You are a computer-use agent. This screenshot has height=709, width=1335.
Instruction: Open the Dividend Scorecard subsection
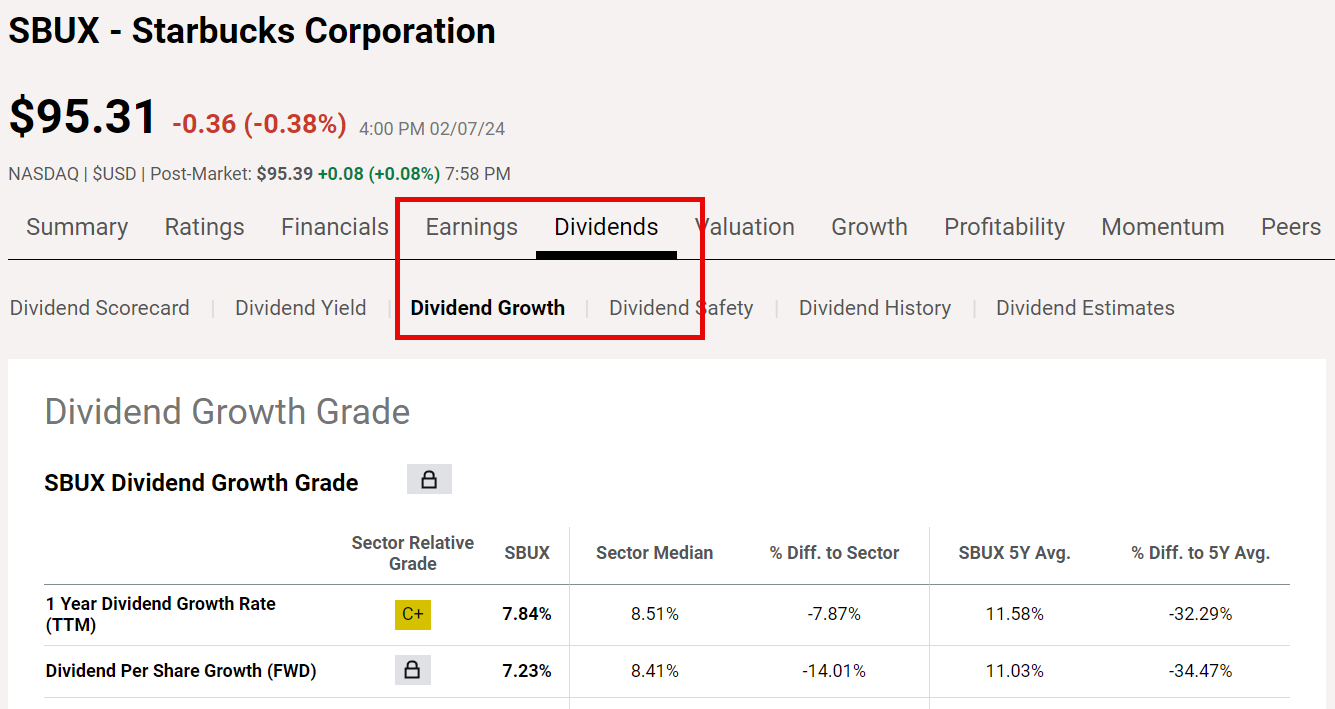[99, 308]
